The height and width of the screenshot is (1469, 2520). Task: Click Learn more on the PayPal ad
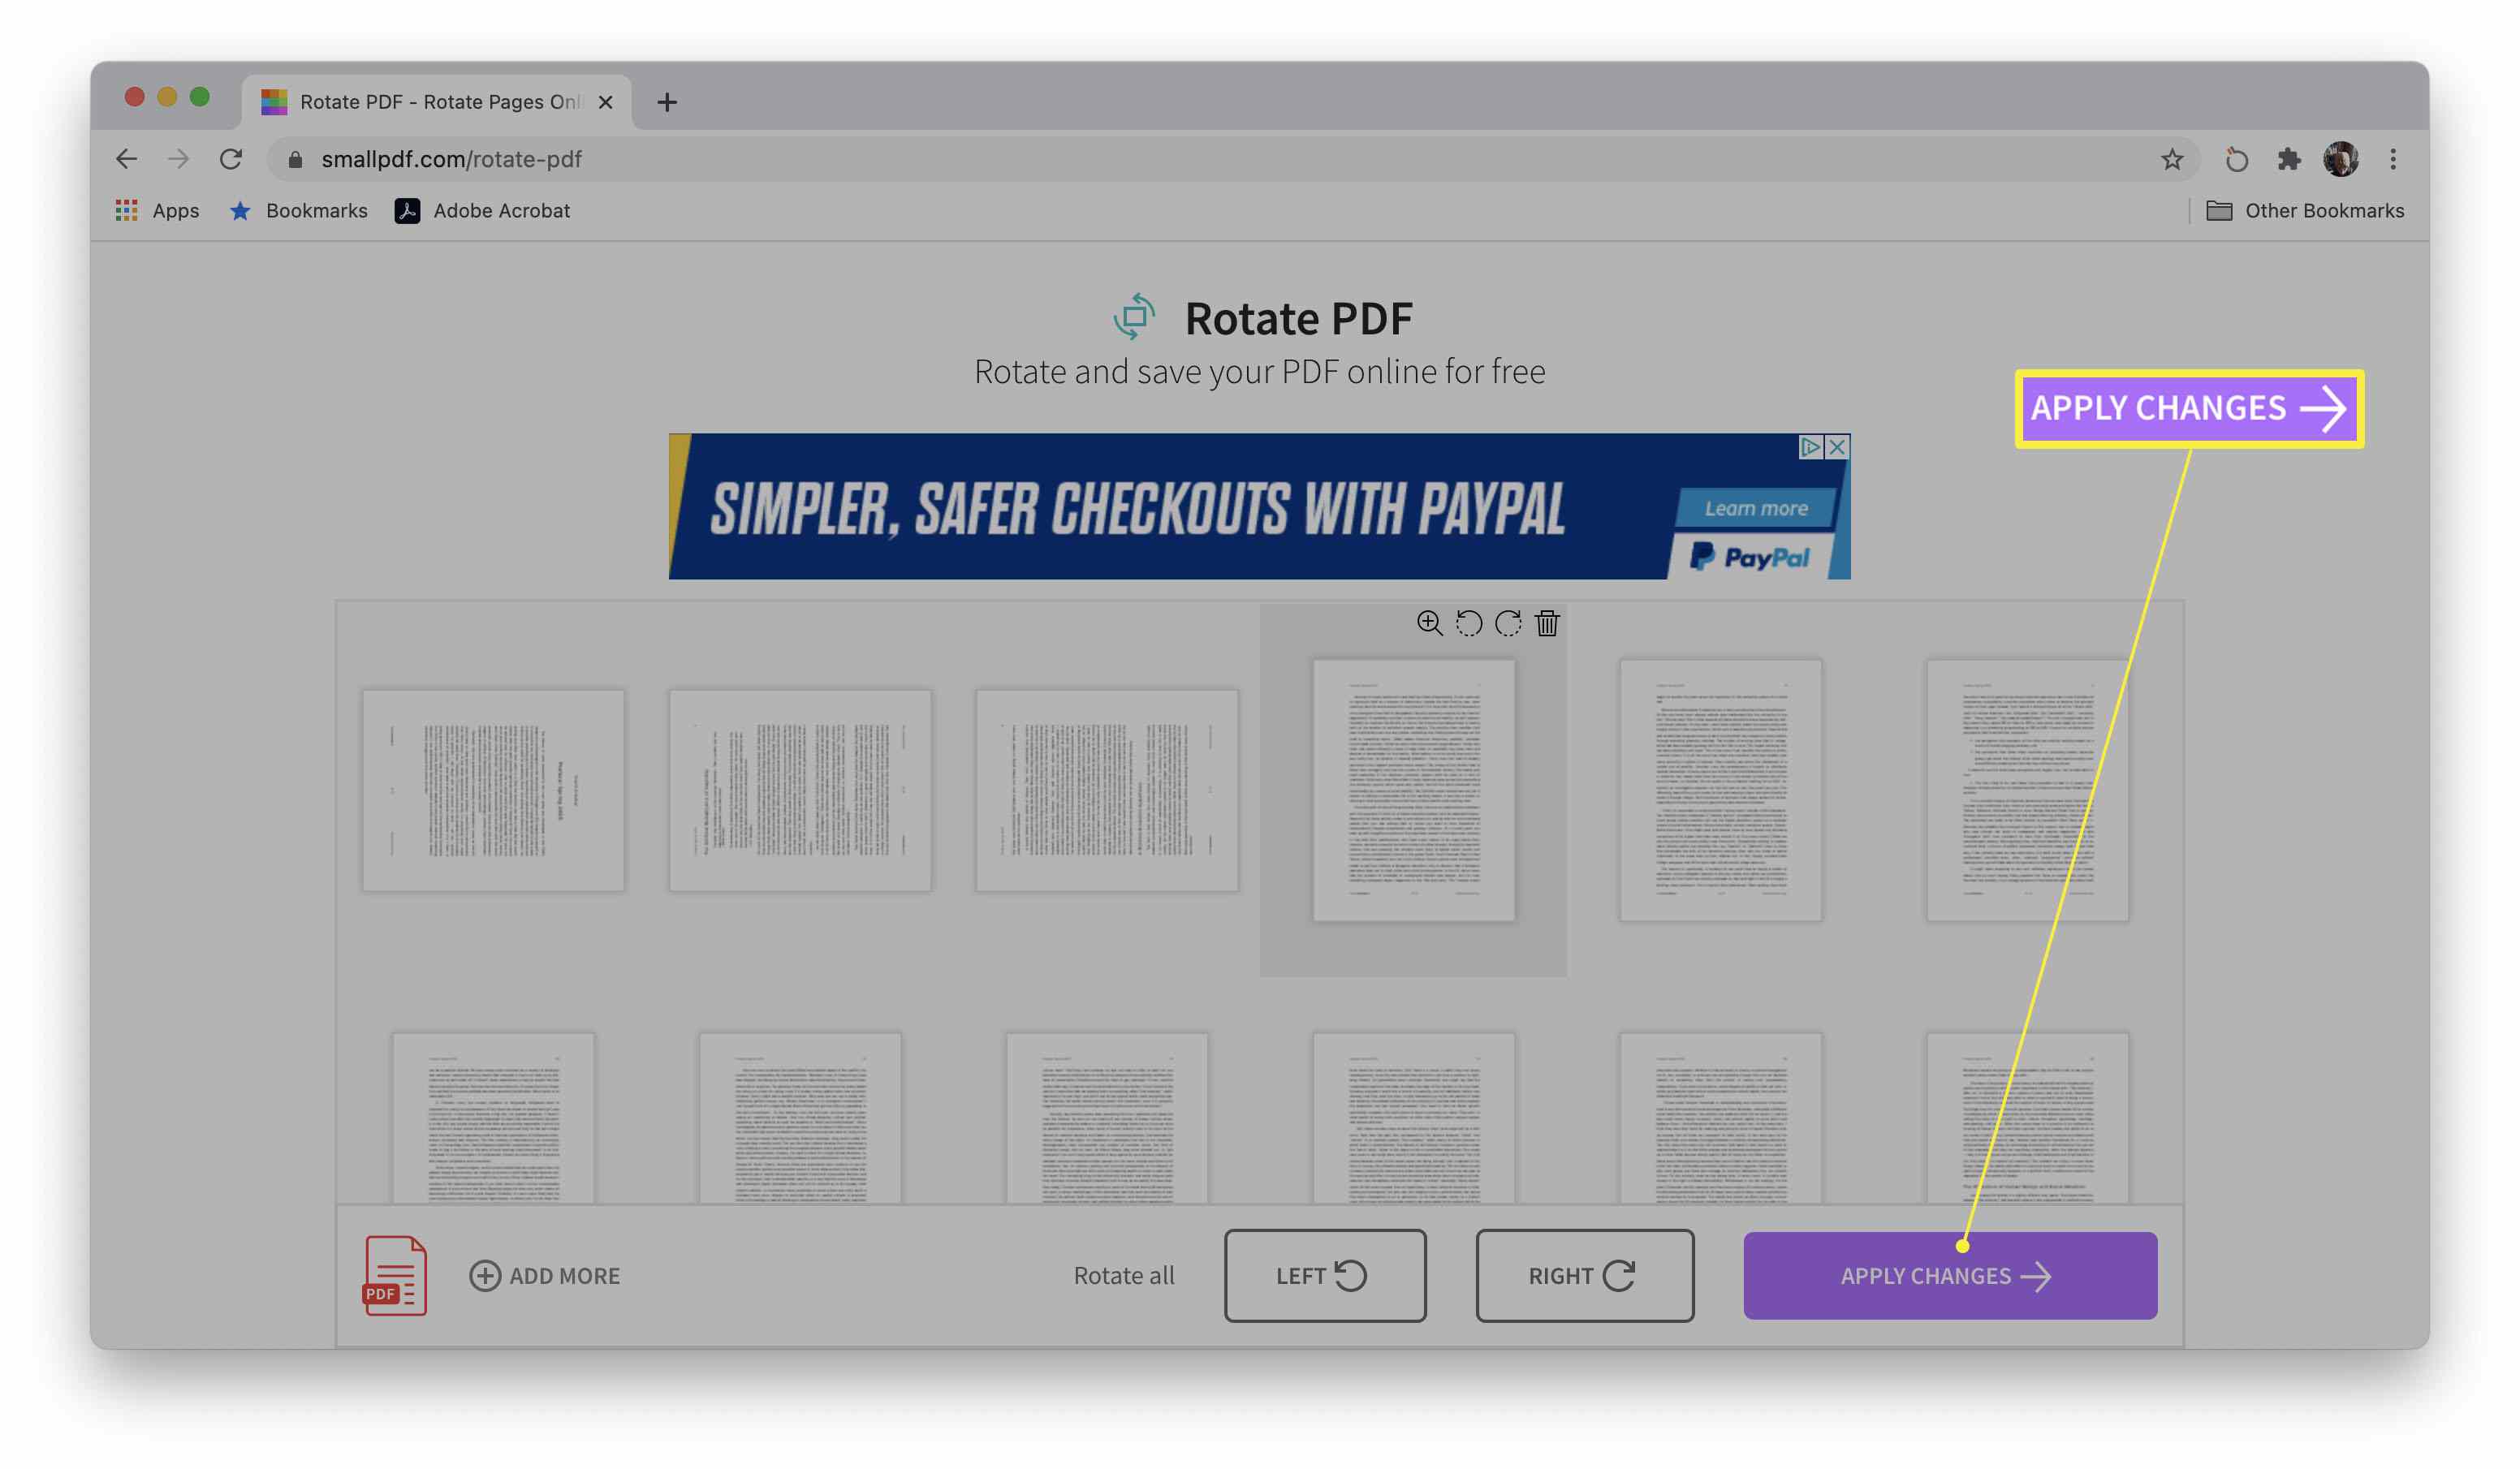[x=1756, y=509]
